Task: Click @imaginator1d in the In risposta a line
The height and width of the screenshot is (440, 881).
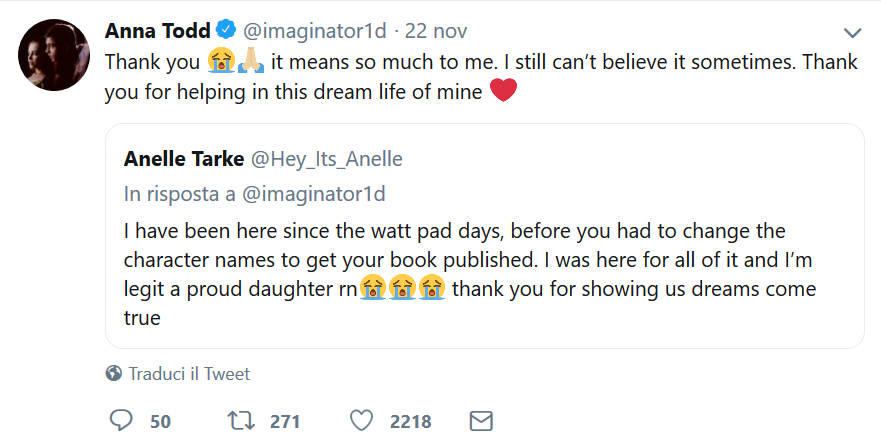Action: (314, 194)
